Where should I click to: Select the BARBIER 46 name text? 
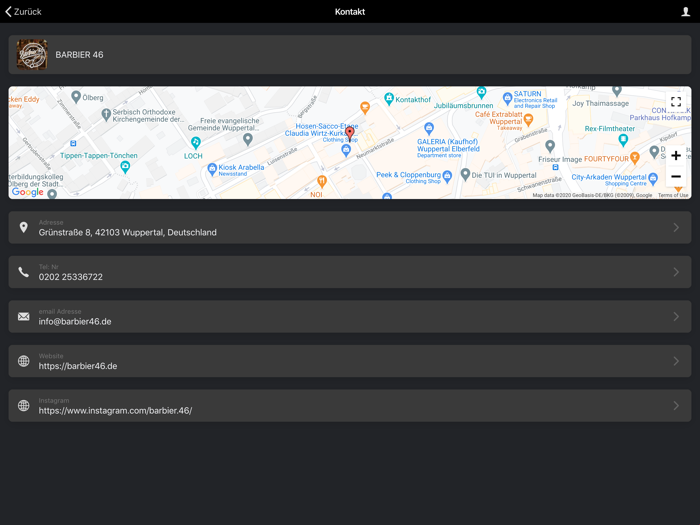[79, 55]
